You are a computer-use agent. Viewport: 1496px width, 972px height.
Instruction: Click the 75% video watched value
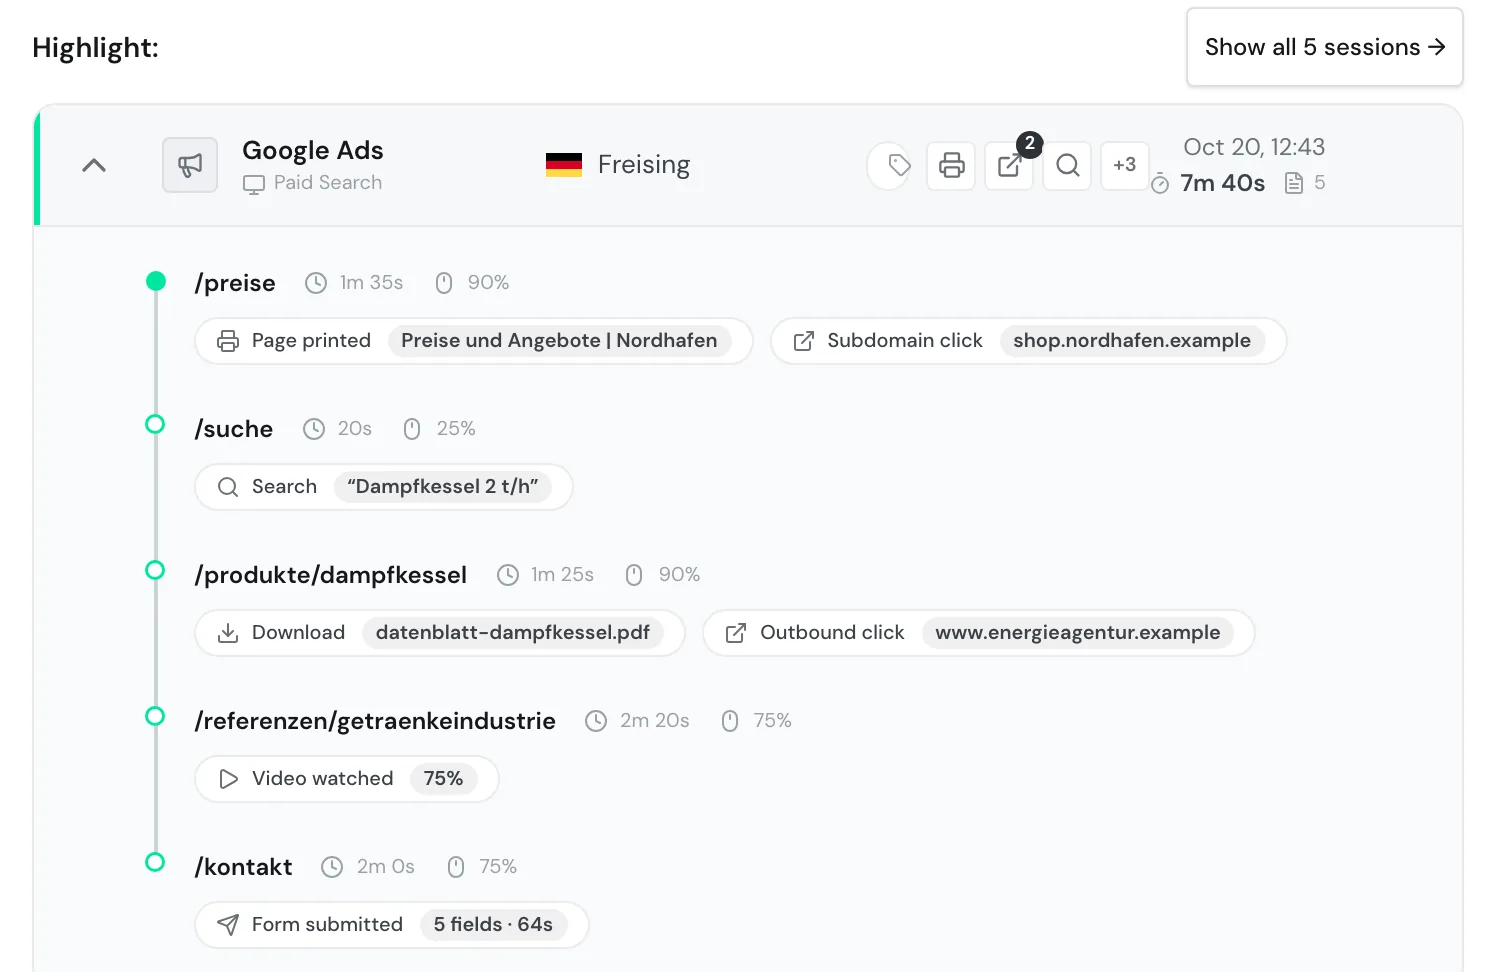[x=443, y=779]
